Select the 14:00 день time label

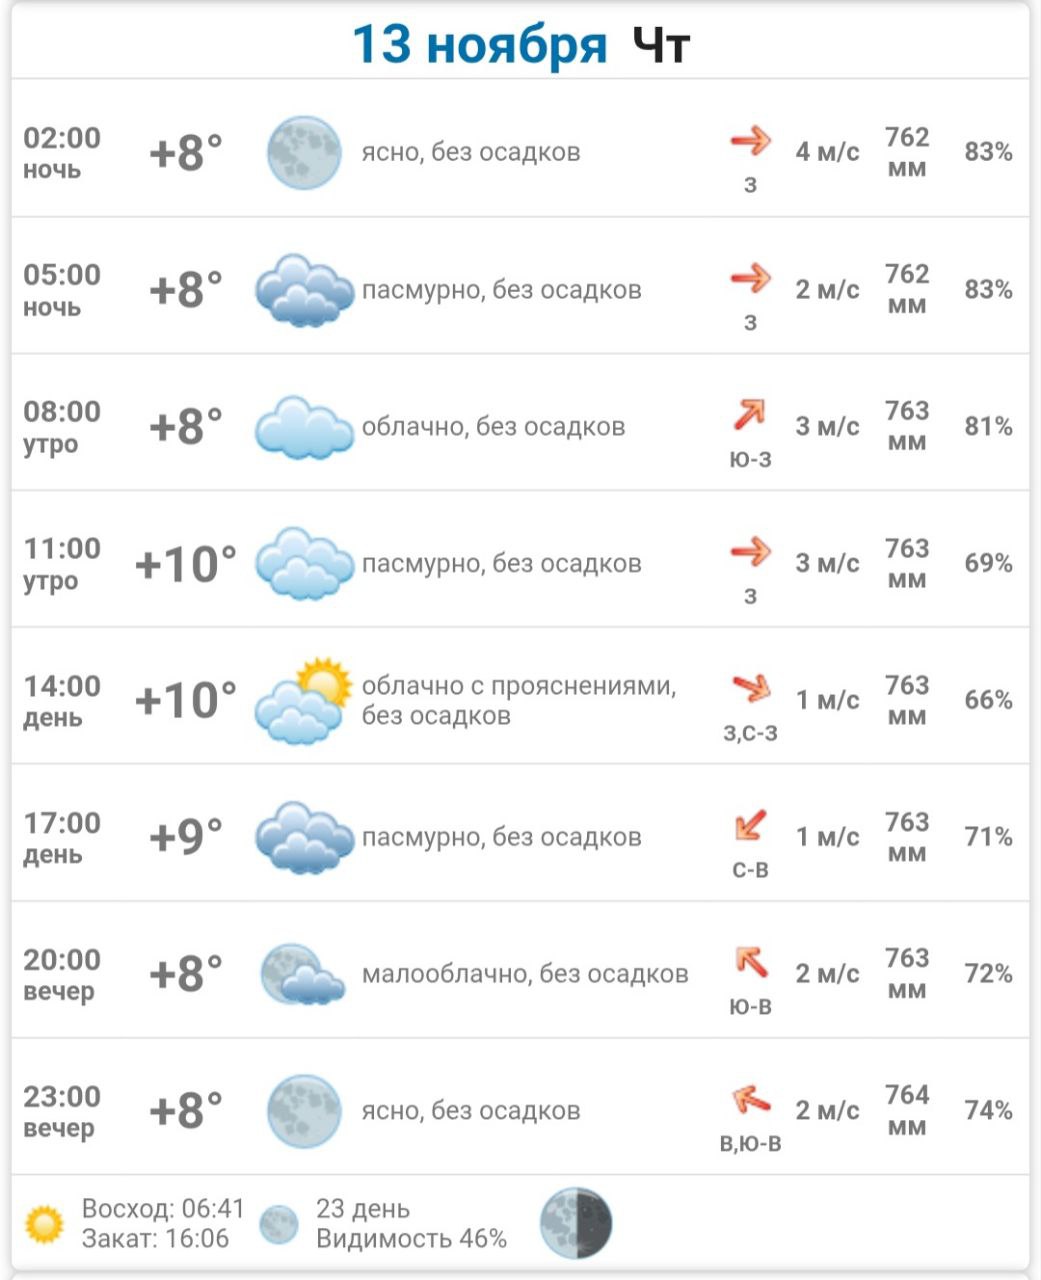(x=62, y=700)
